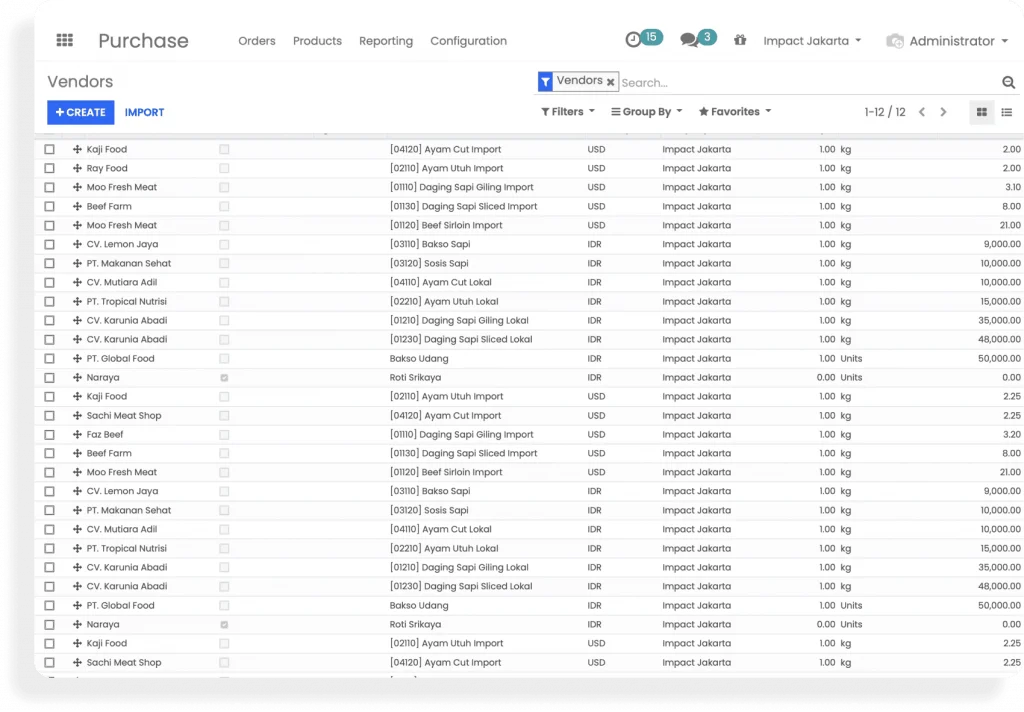Click the search magnifier icon
The image size is (1024, 712).
point(1008,82)
